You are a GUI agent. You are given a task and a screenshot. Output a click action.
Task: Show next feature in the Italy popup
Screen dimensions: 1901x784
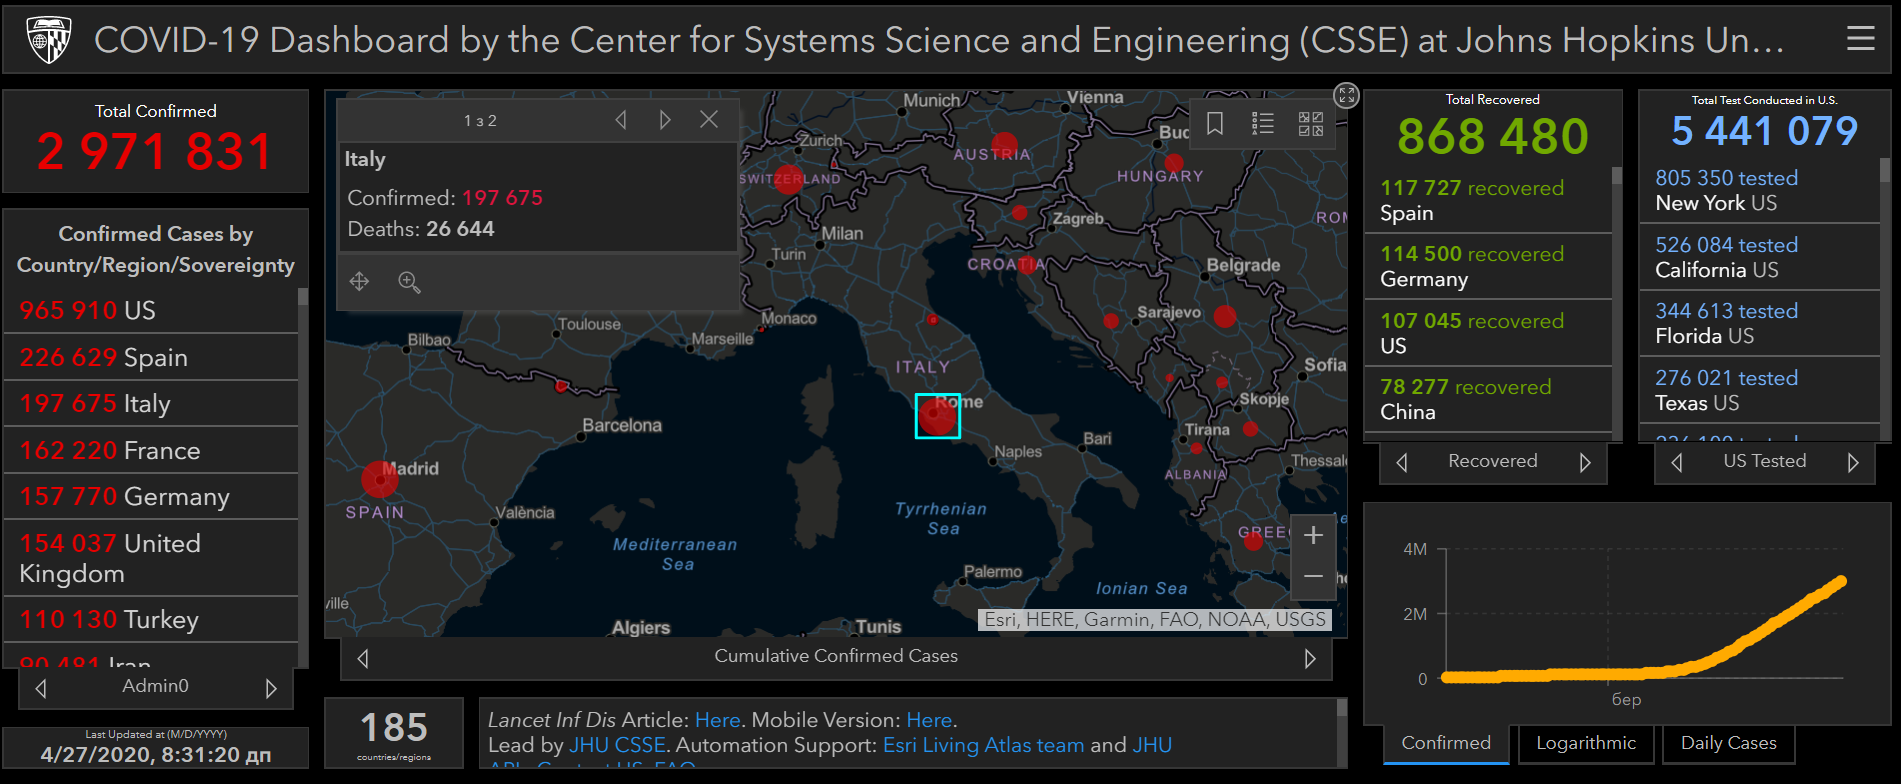(665, 120)
